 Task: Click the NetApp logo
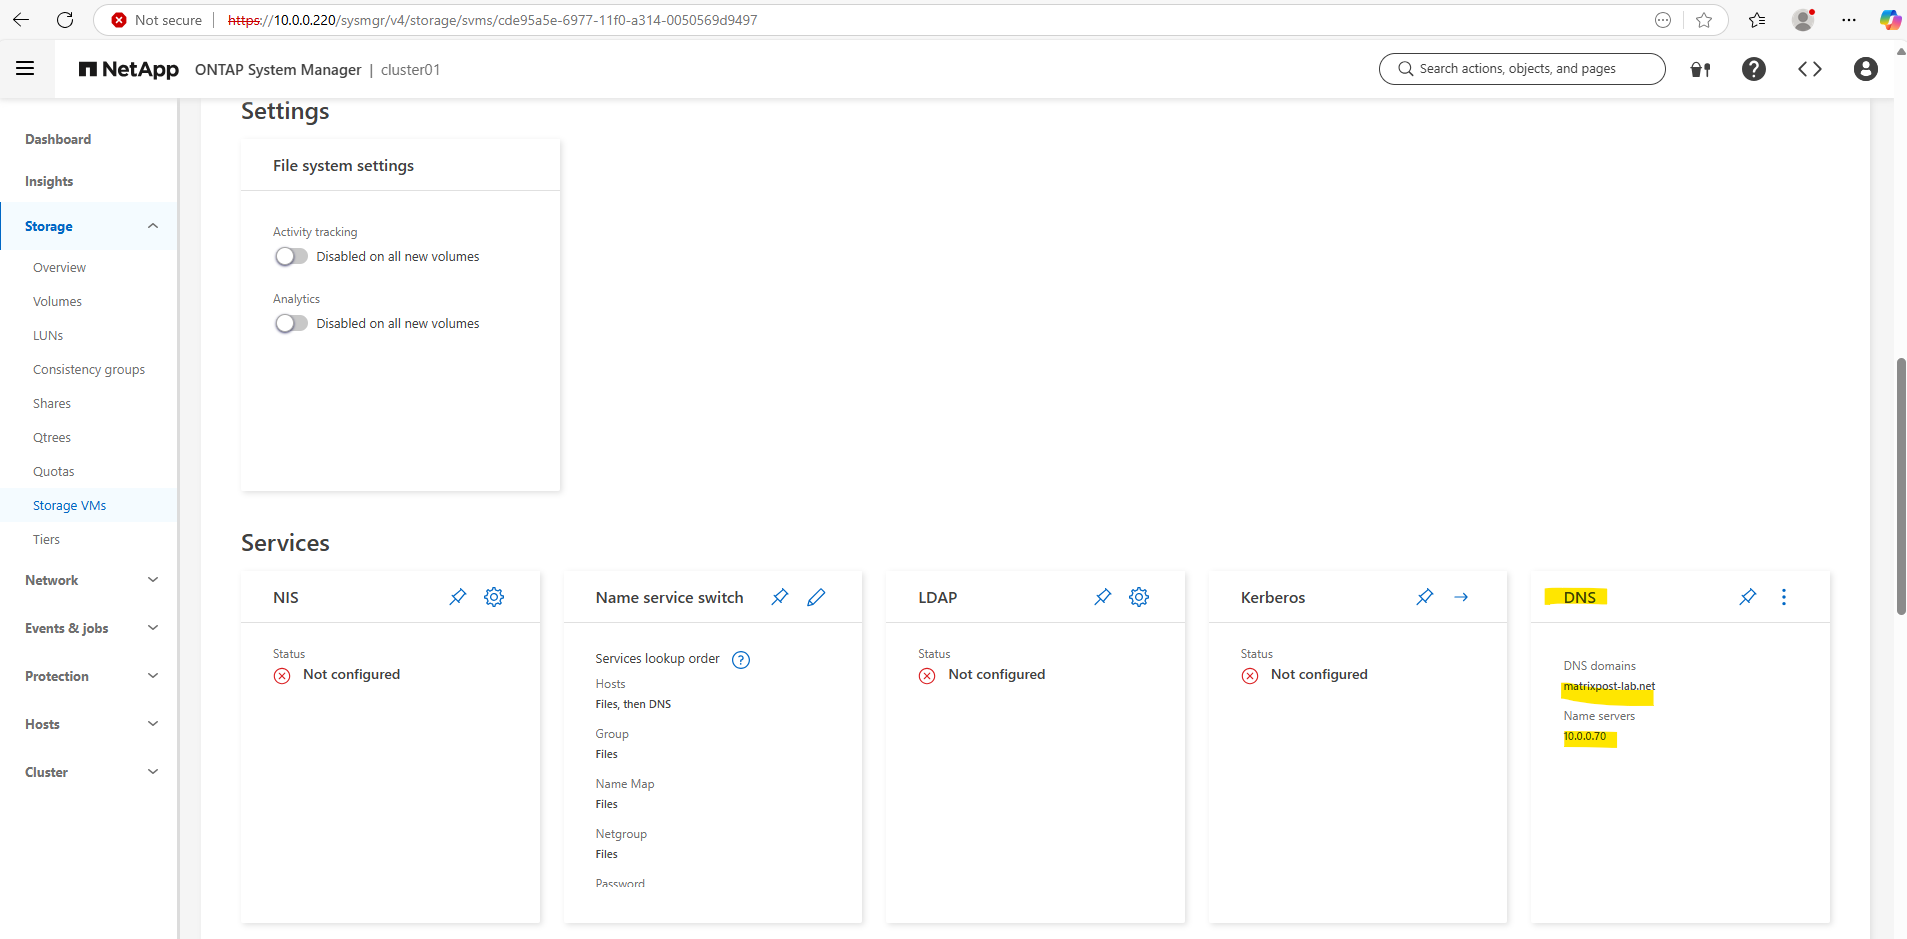tap(129, 69)
